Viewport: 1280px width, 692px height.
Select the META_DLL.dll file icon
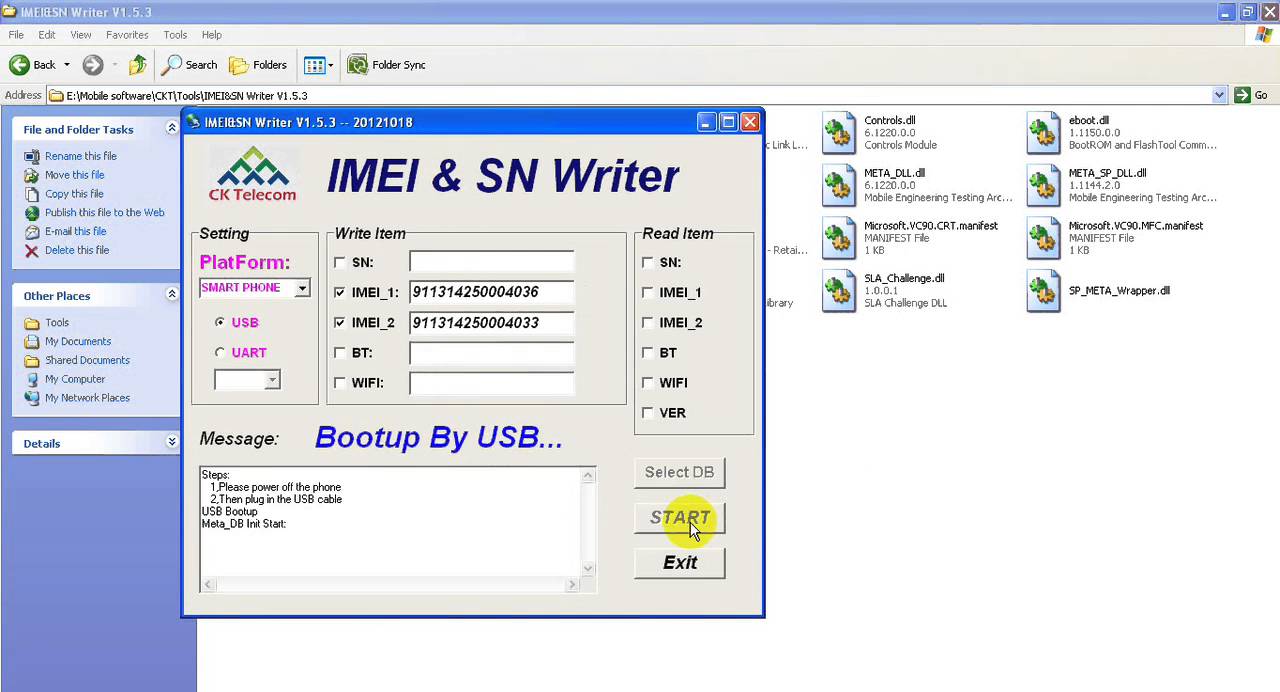840,186
